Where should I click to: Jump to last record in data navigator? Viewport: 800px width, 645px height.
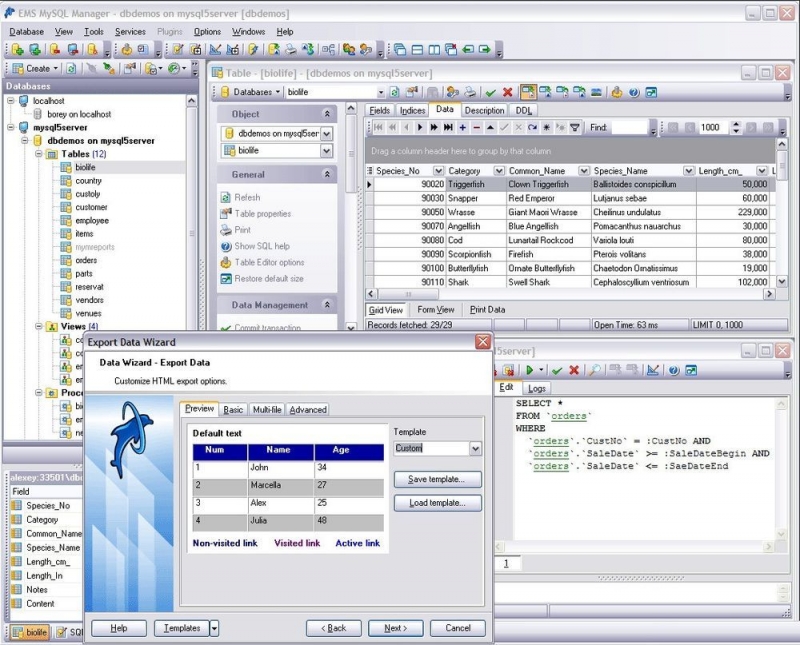point(448,128)
